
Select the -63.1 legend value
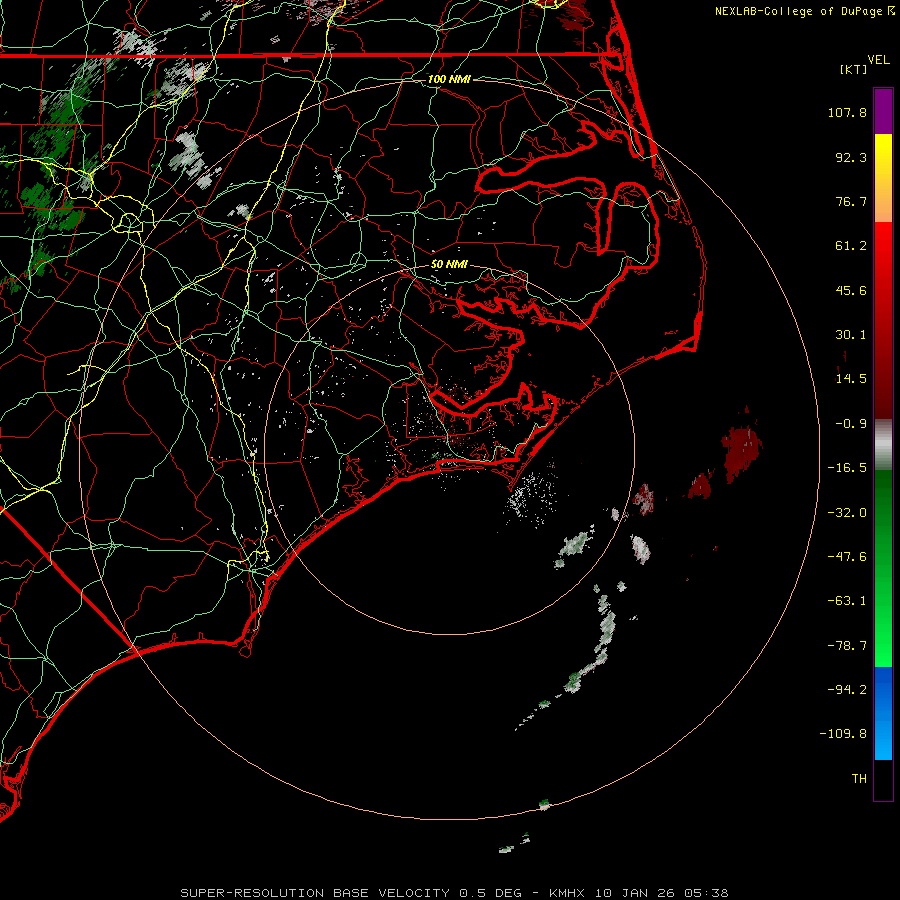[847, 601]
